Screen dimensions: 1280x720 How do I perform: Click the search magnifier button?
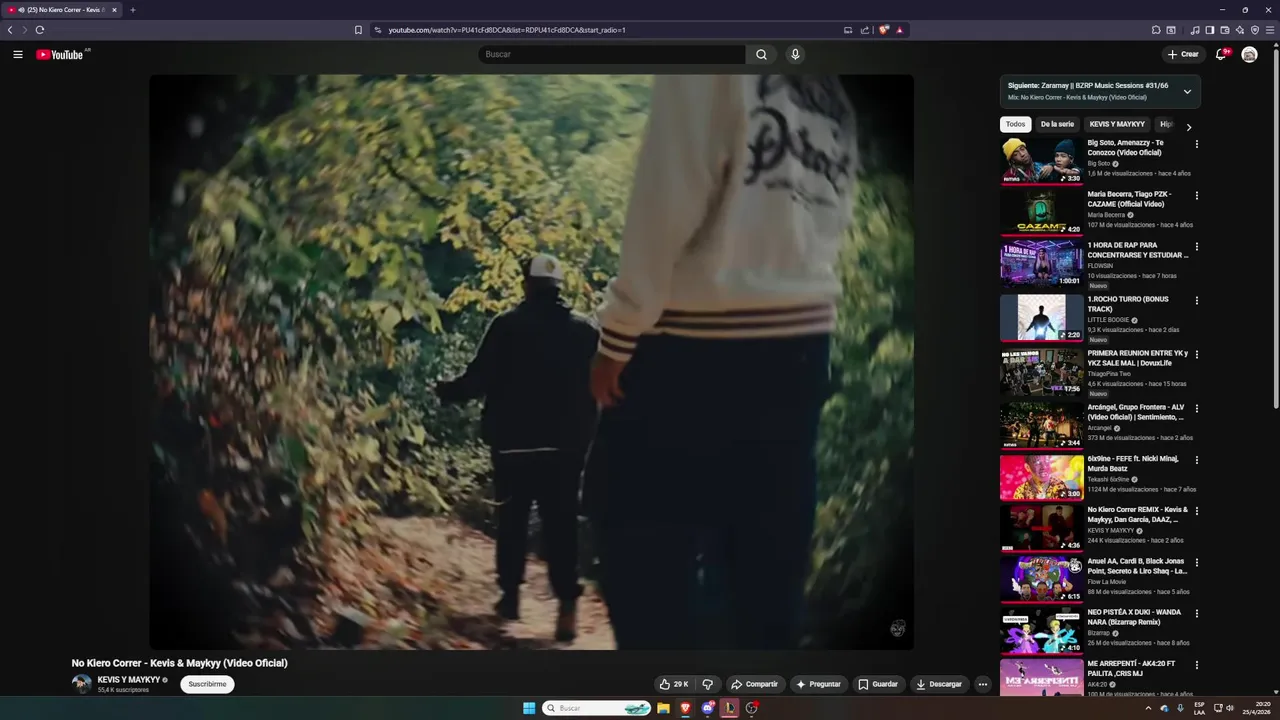(x=761, y=54)
